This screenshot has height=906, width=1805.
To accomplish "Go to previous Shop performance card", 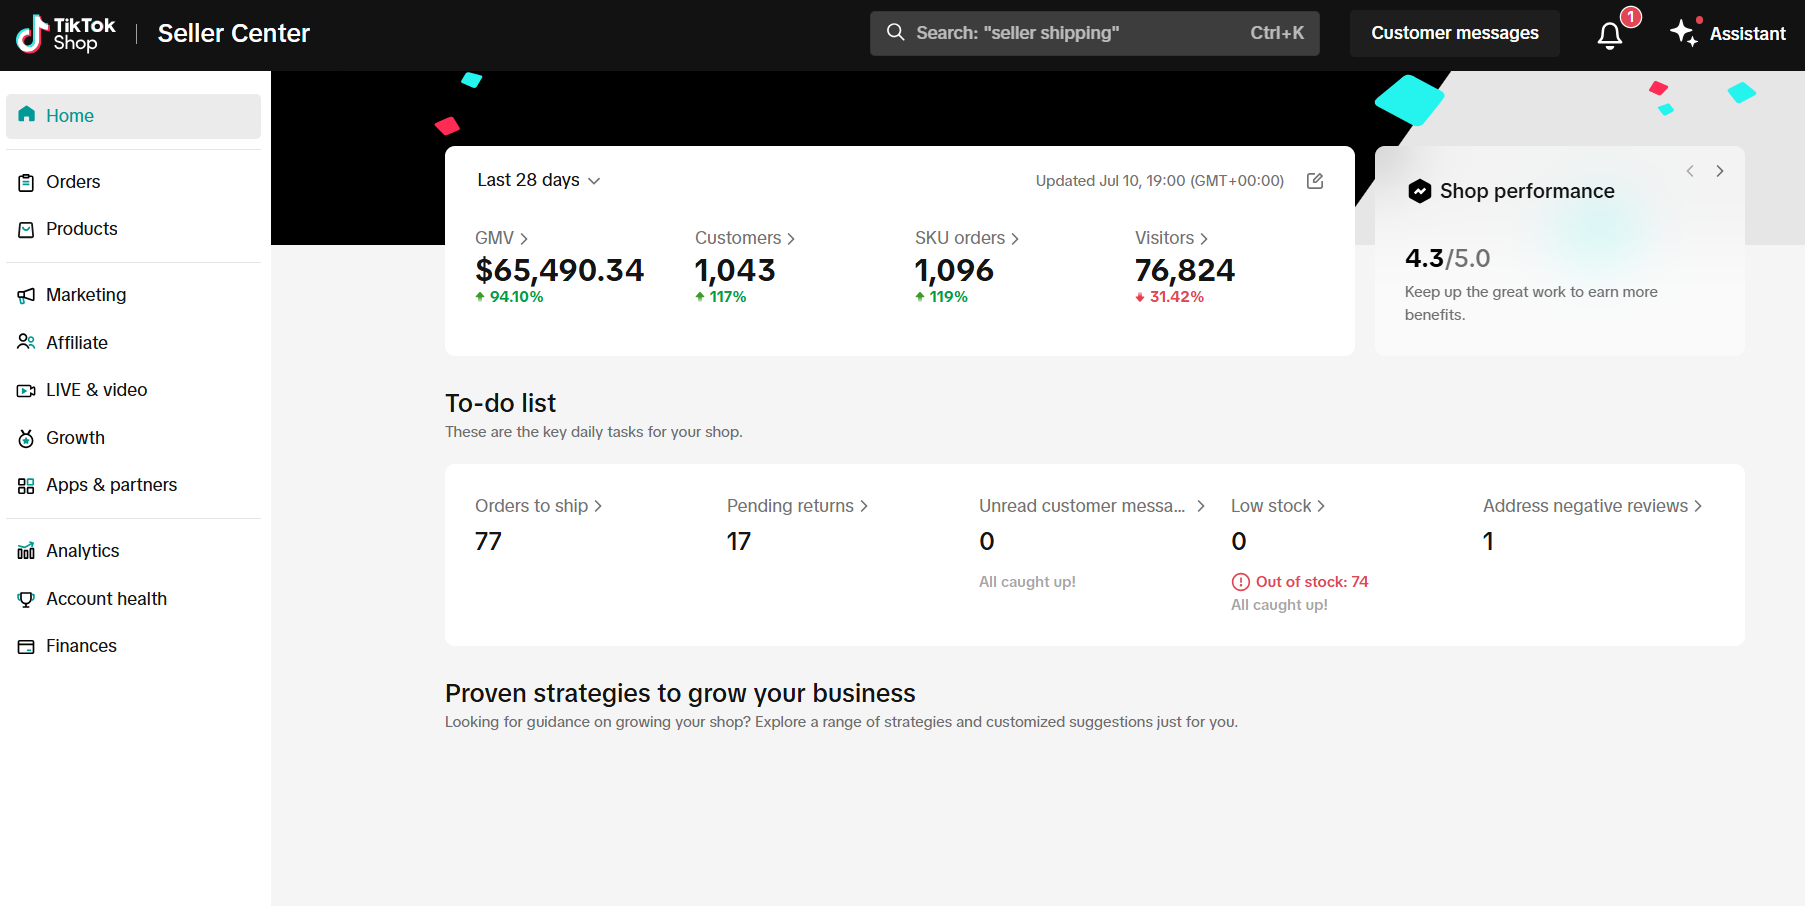I will point(1690,171).
